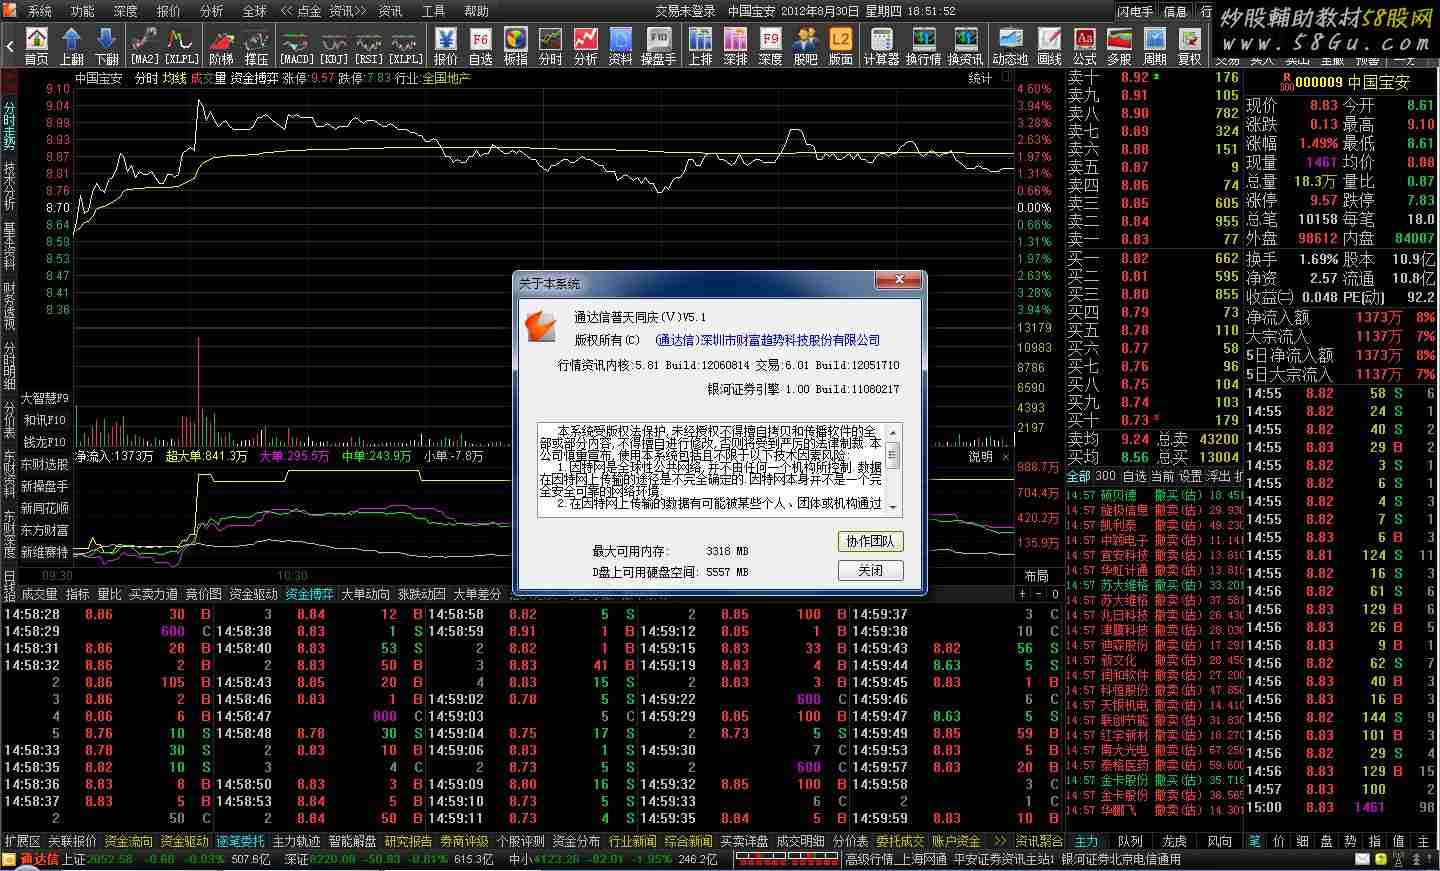Open the 版面 L2 layout icon
The image size is (1440, 871).
click(x=841, y=46)
